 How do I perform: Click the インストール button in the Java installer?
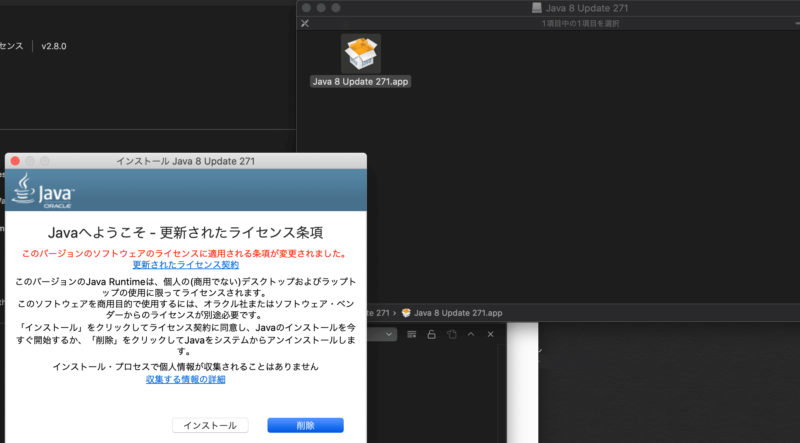210,425
